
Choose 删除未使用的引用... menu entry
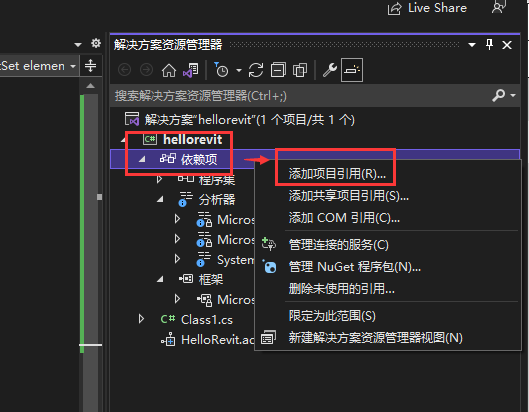tap(341, 289)
